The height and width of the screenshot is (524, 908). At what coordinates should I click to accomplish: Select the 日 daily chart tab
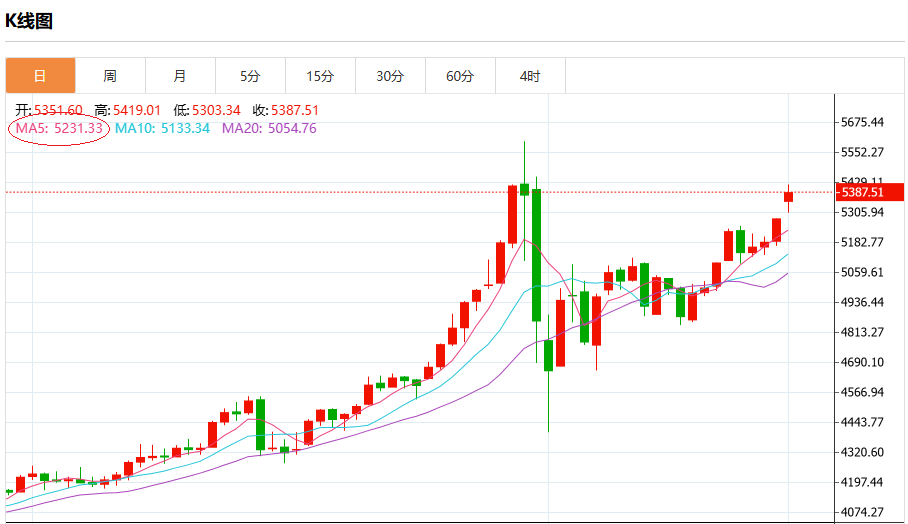[40, 76]
